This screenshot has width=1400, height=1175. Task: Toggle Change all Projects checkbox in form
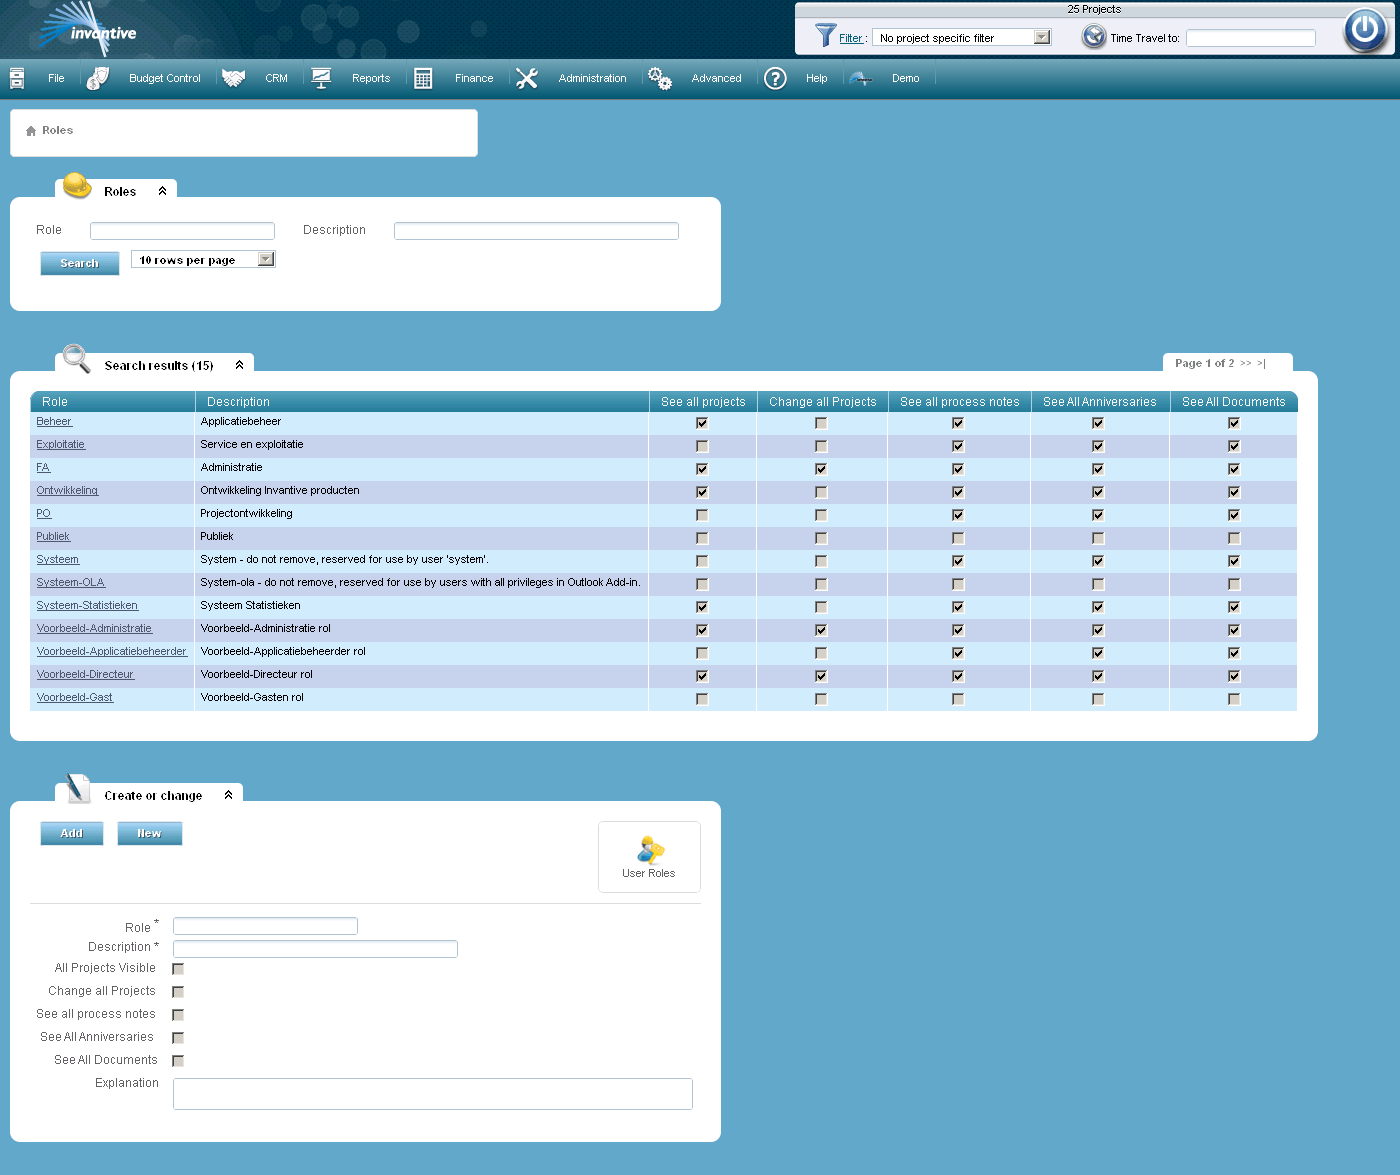pyautogui.click(x=178, y=992)
